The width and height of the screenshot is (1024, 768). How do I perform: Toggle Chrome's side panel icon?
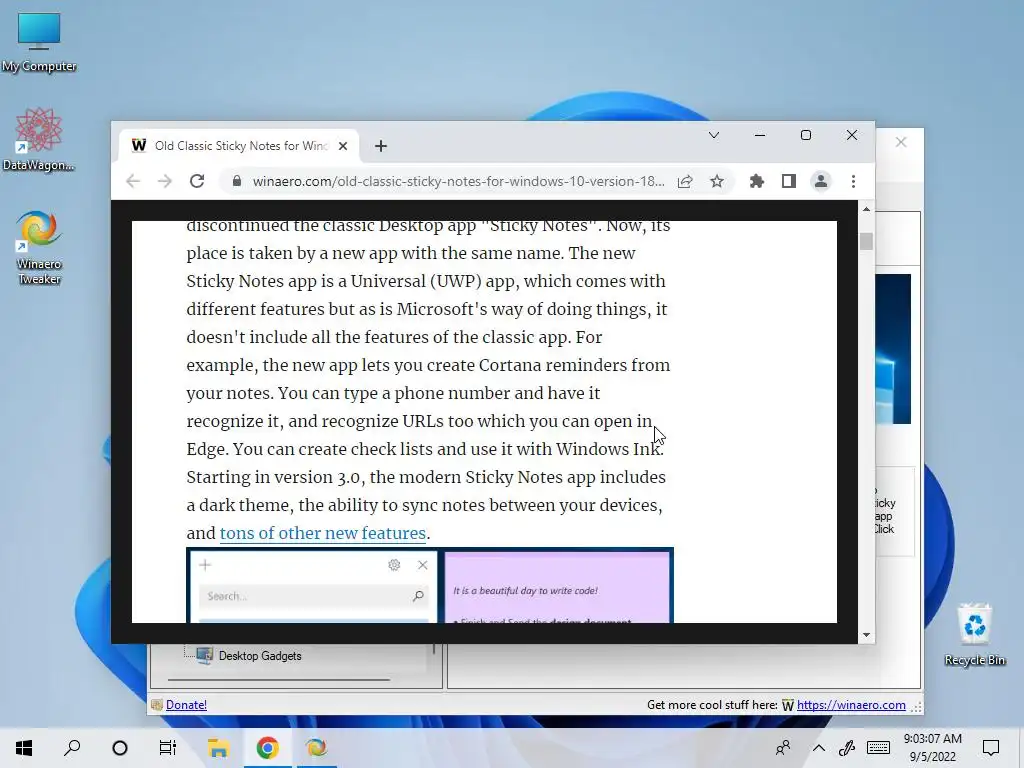[788, 181]
